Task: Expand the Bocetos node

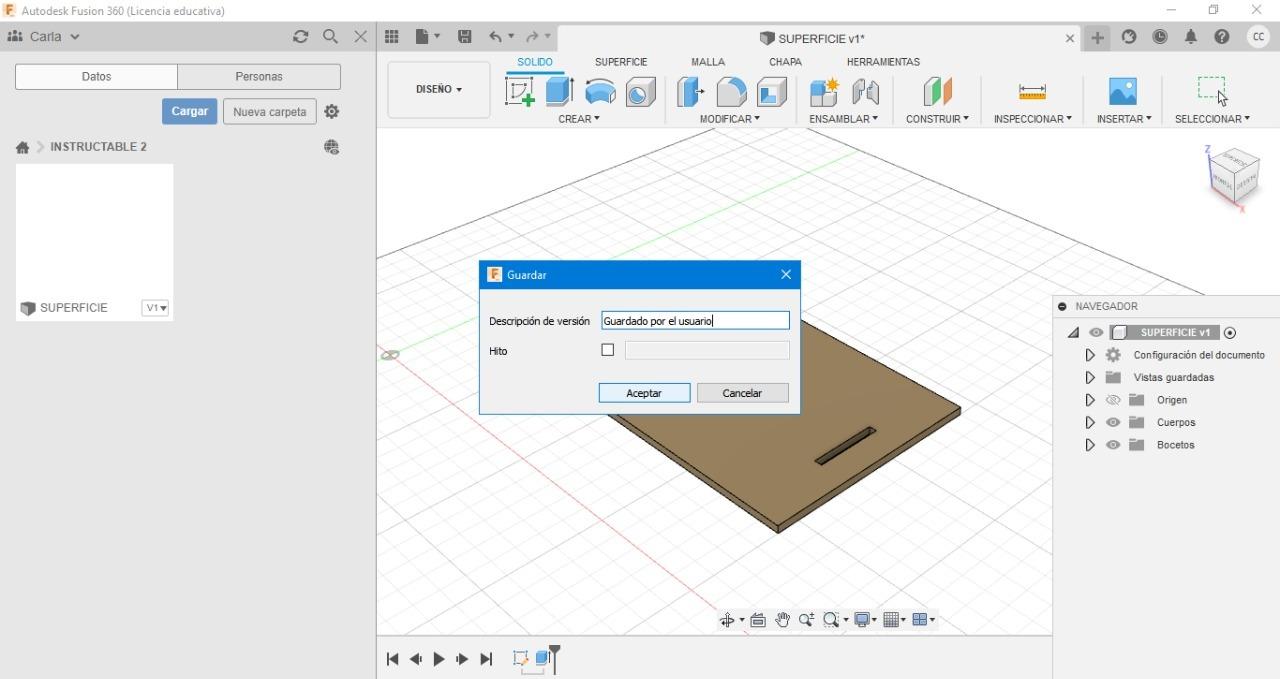Action: 1090,445
